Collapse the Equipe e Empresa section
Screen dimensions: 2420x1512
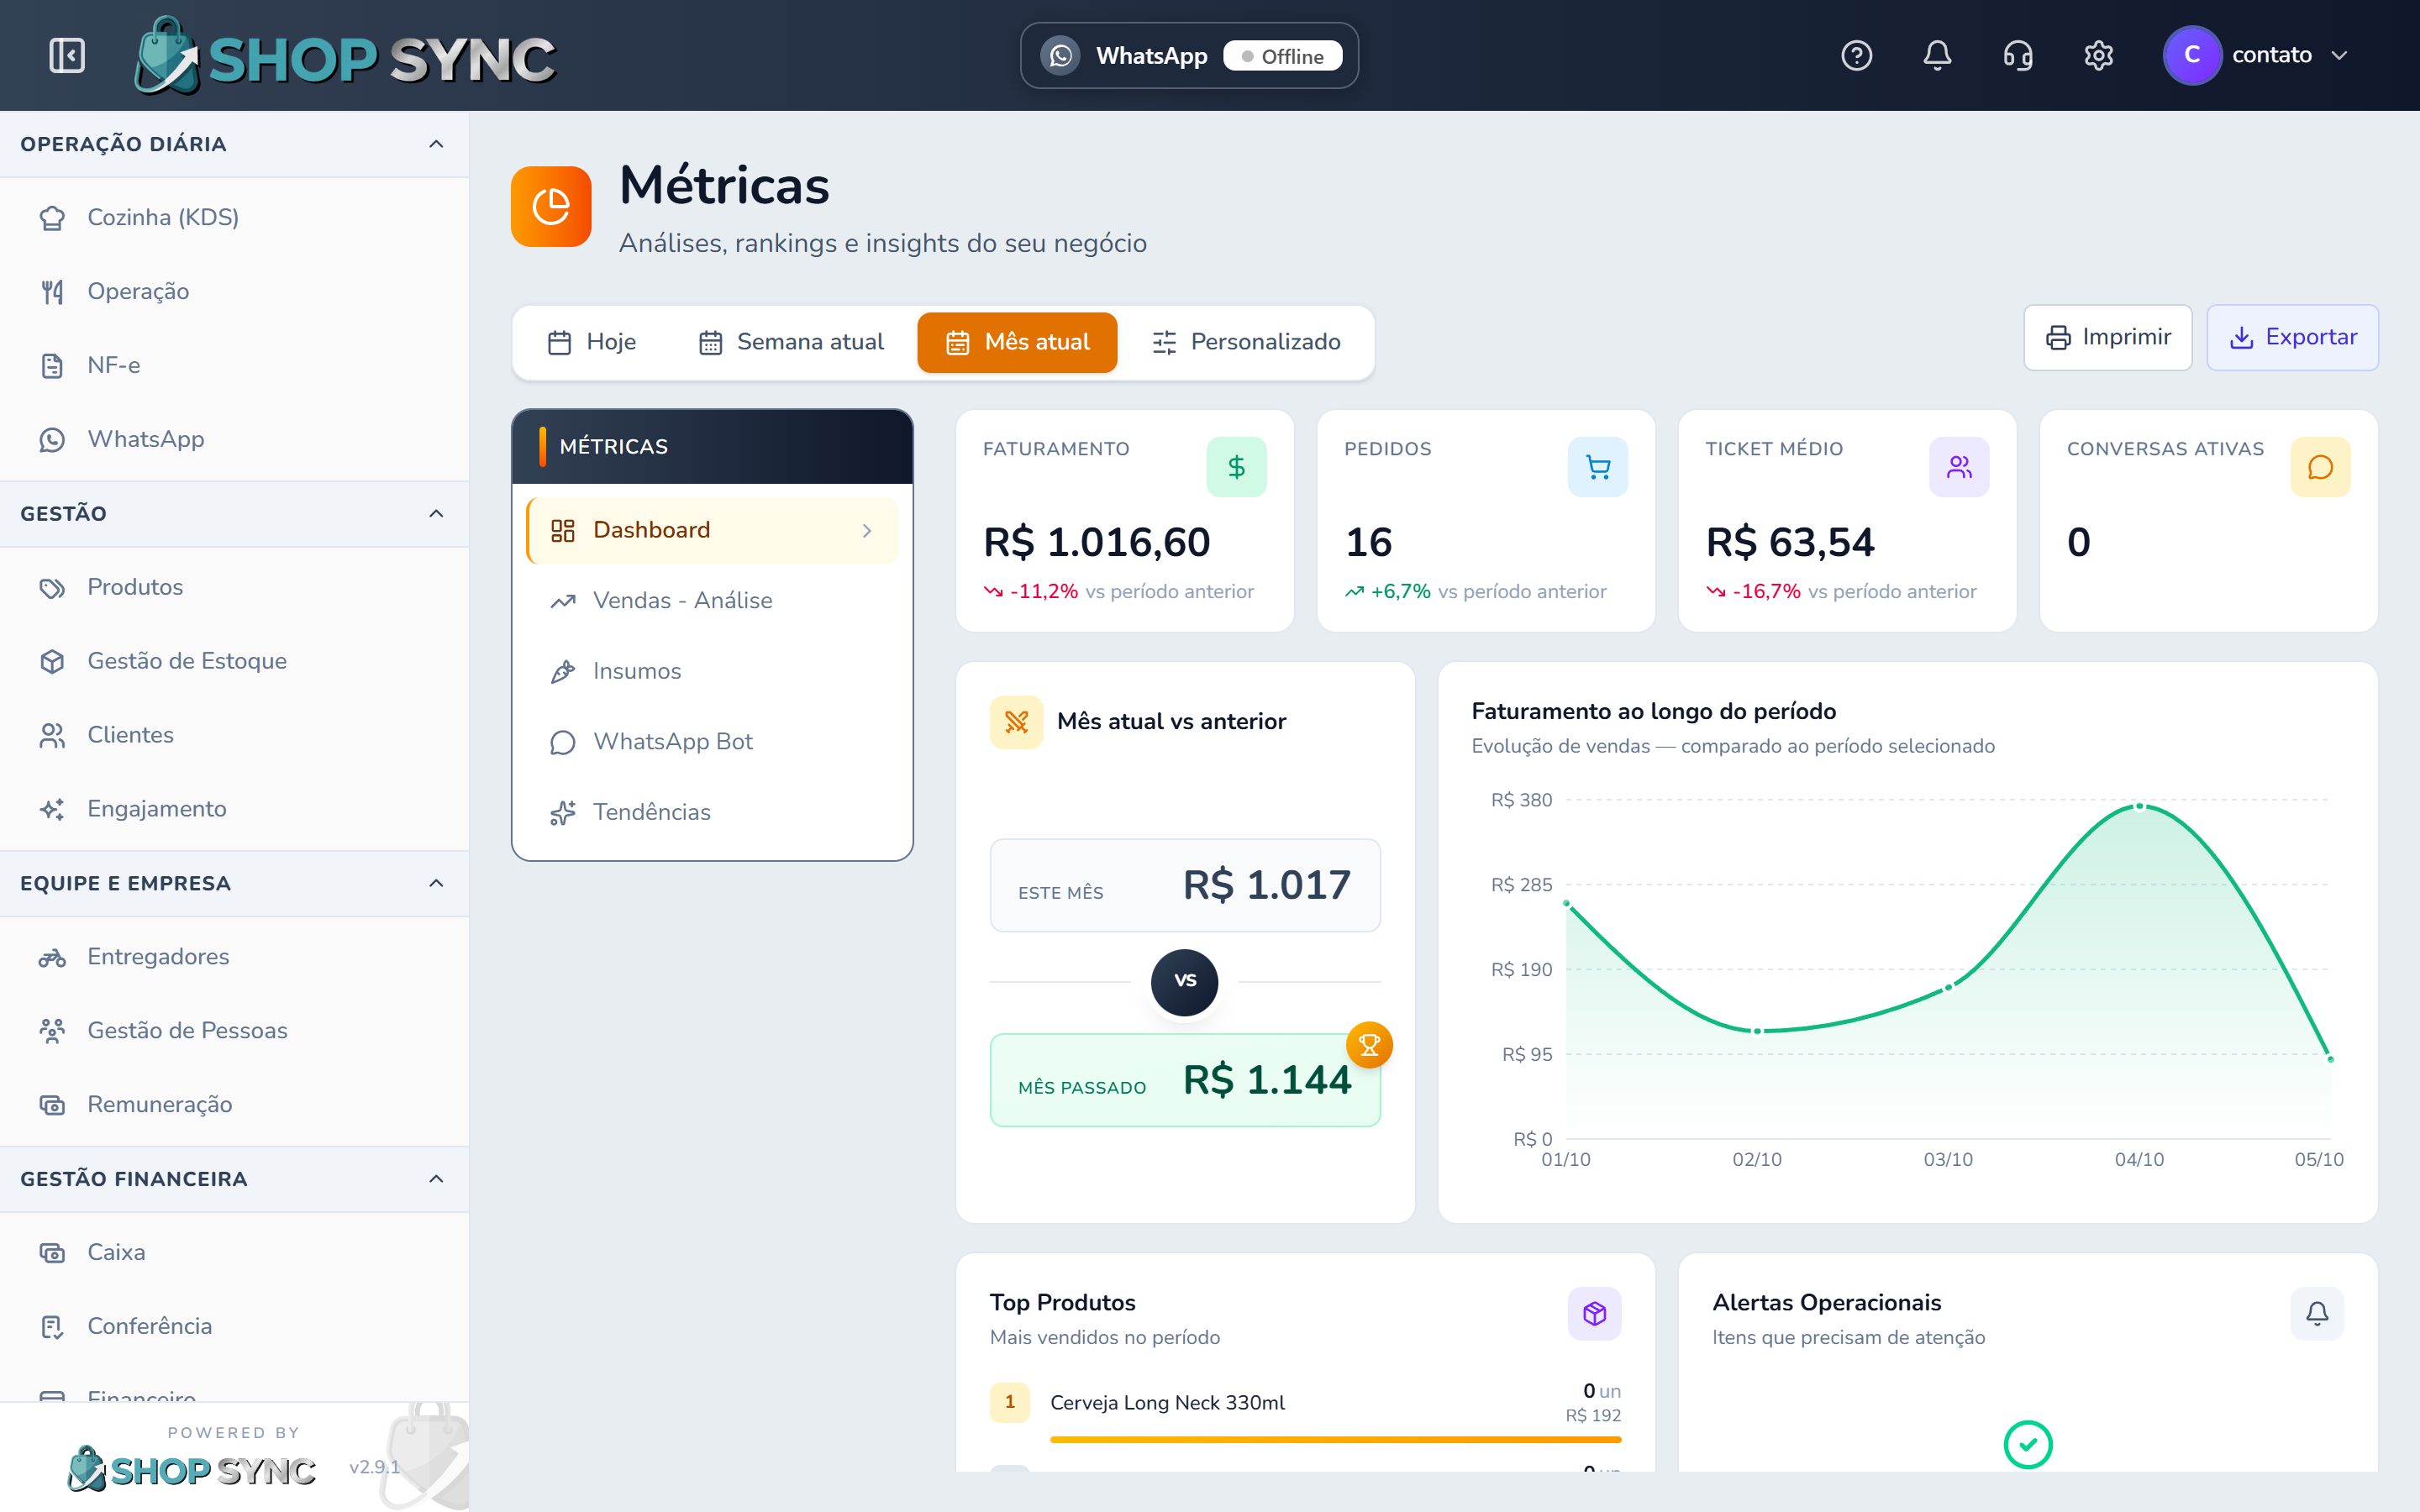436,883
